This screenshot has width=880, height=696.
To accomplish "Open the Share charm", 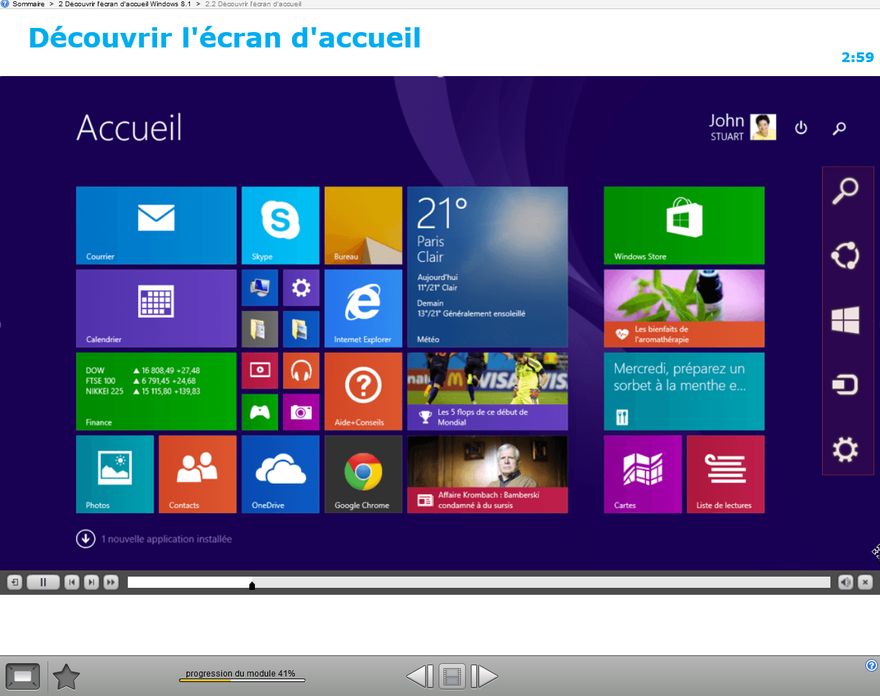I will 845,256.
